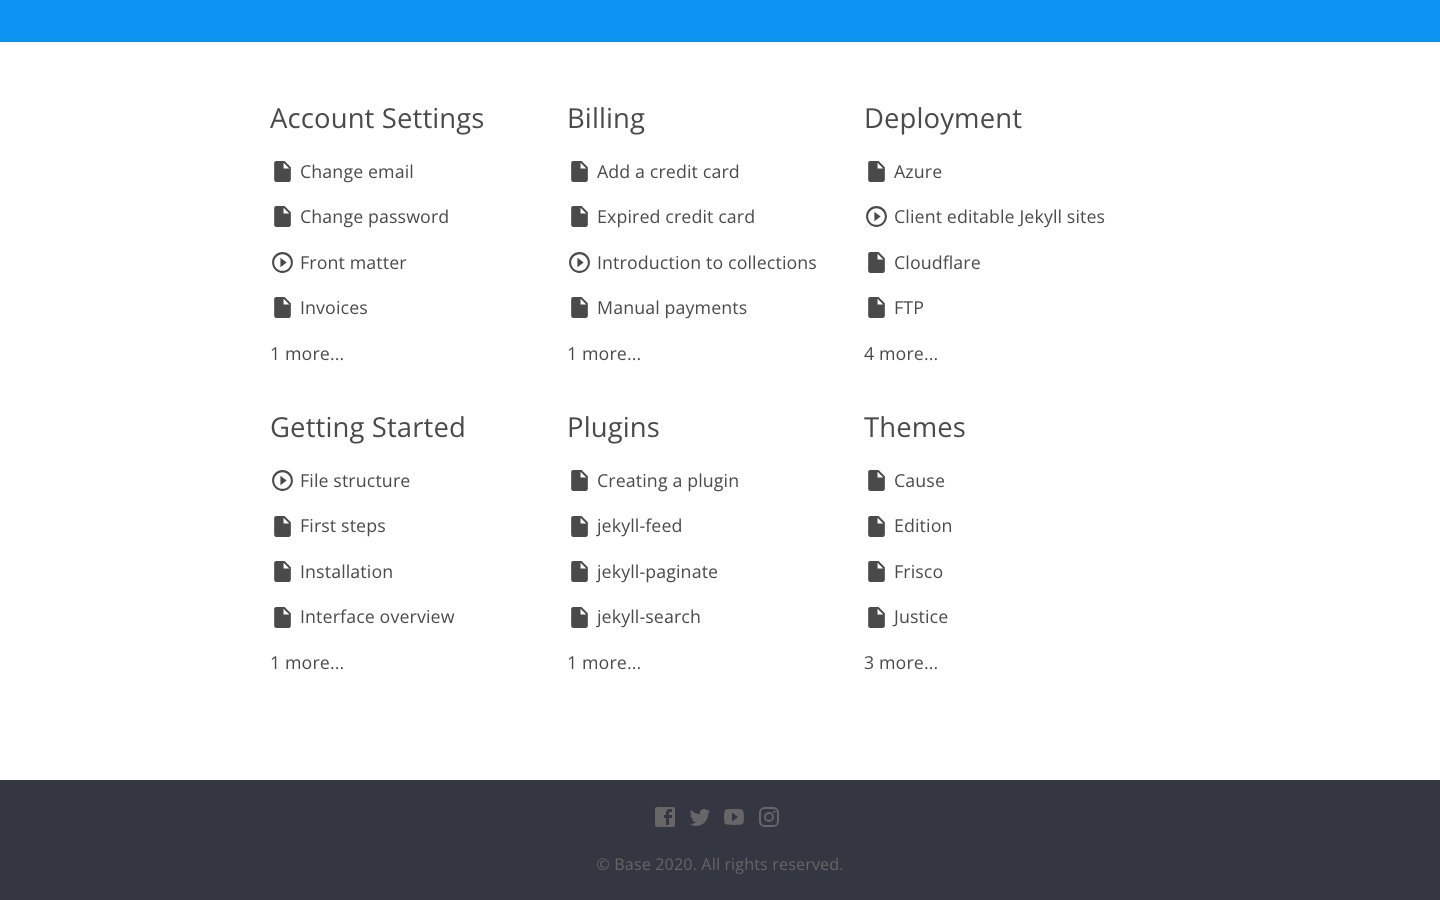This screenshot has width=1440, height=900.
Task: Click the document icon beside jekyll-search
Action: [x=579, y=617]
